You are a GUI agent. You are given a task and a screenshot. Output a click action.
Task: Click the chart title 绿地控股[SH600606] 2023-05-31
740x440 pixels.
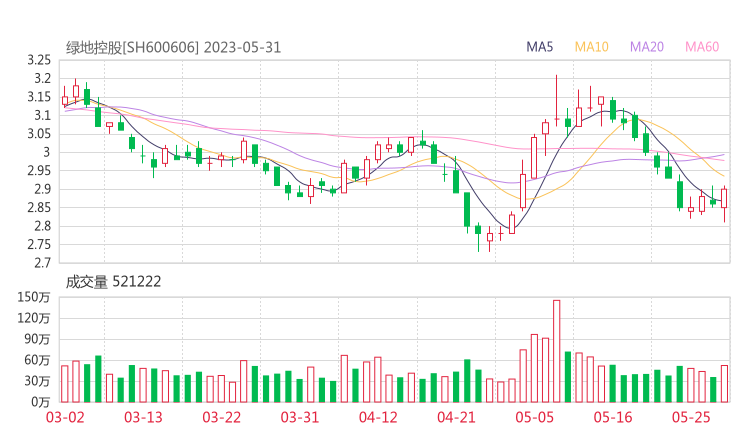coord(173,48)
